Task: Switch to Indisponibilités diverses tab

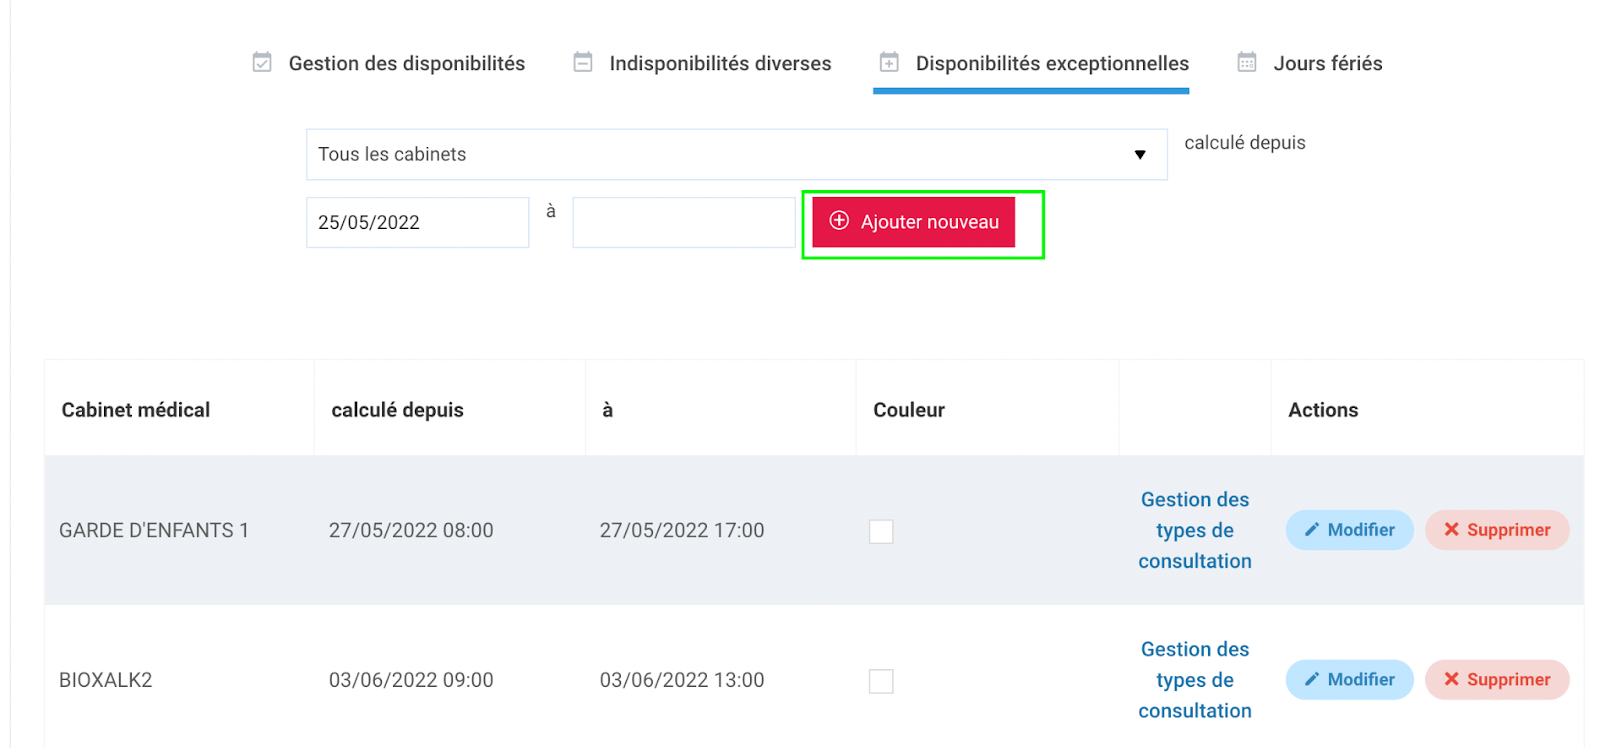Action: [702, 63]
